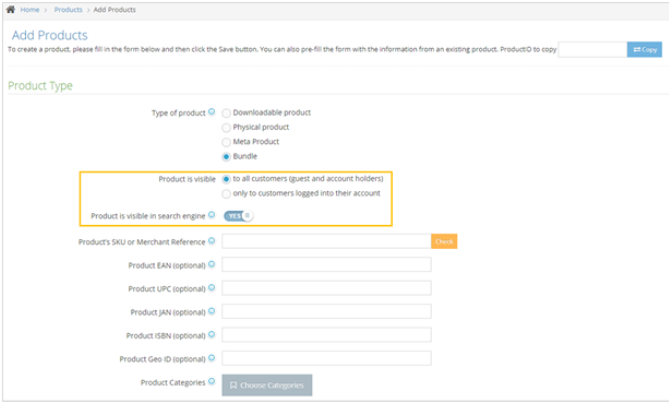Open the Choose Categories selector
Viewport: 669px width, 402px height.
(267, 385)
